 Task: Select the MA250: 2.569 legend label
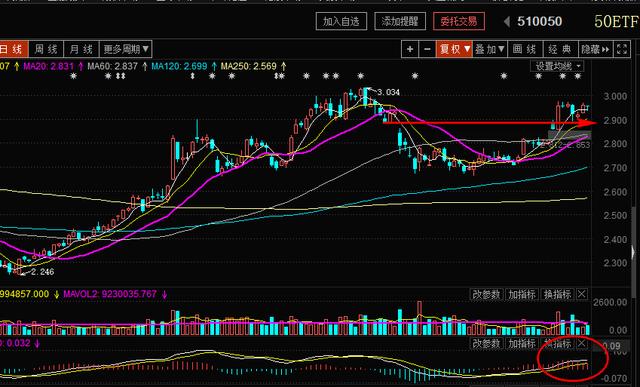(x=249, y=66)
